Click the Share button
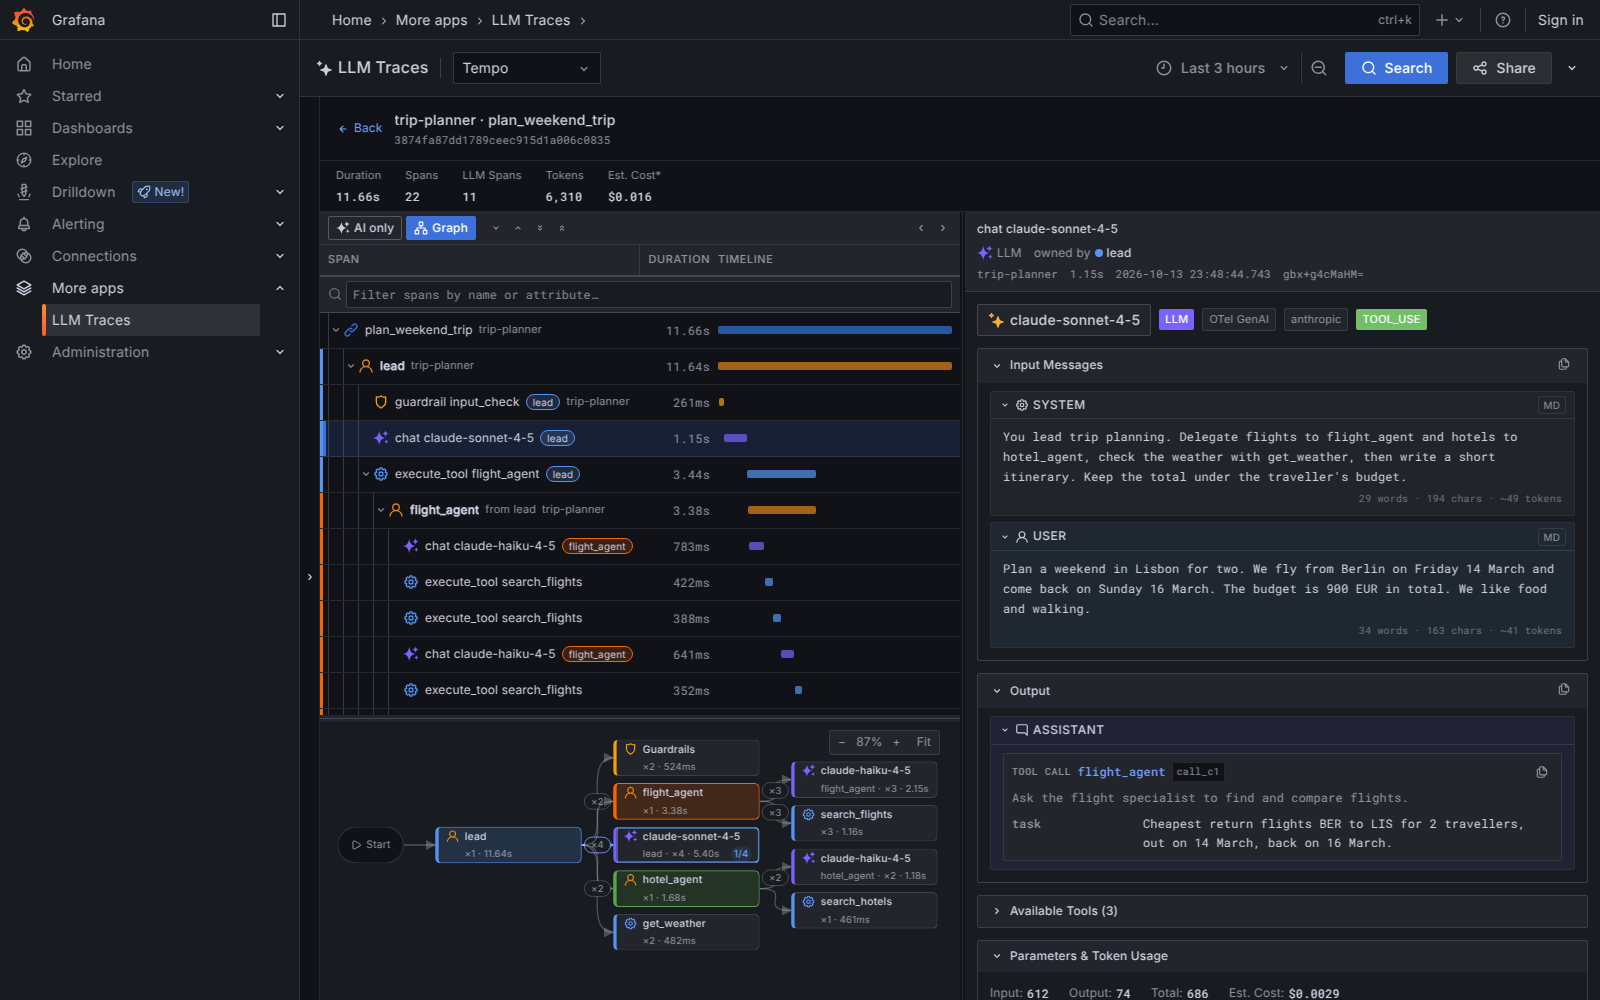1600x1000 pixels. coord(1503,68)
